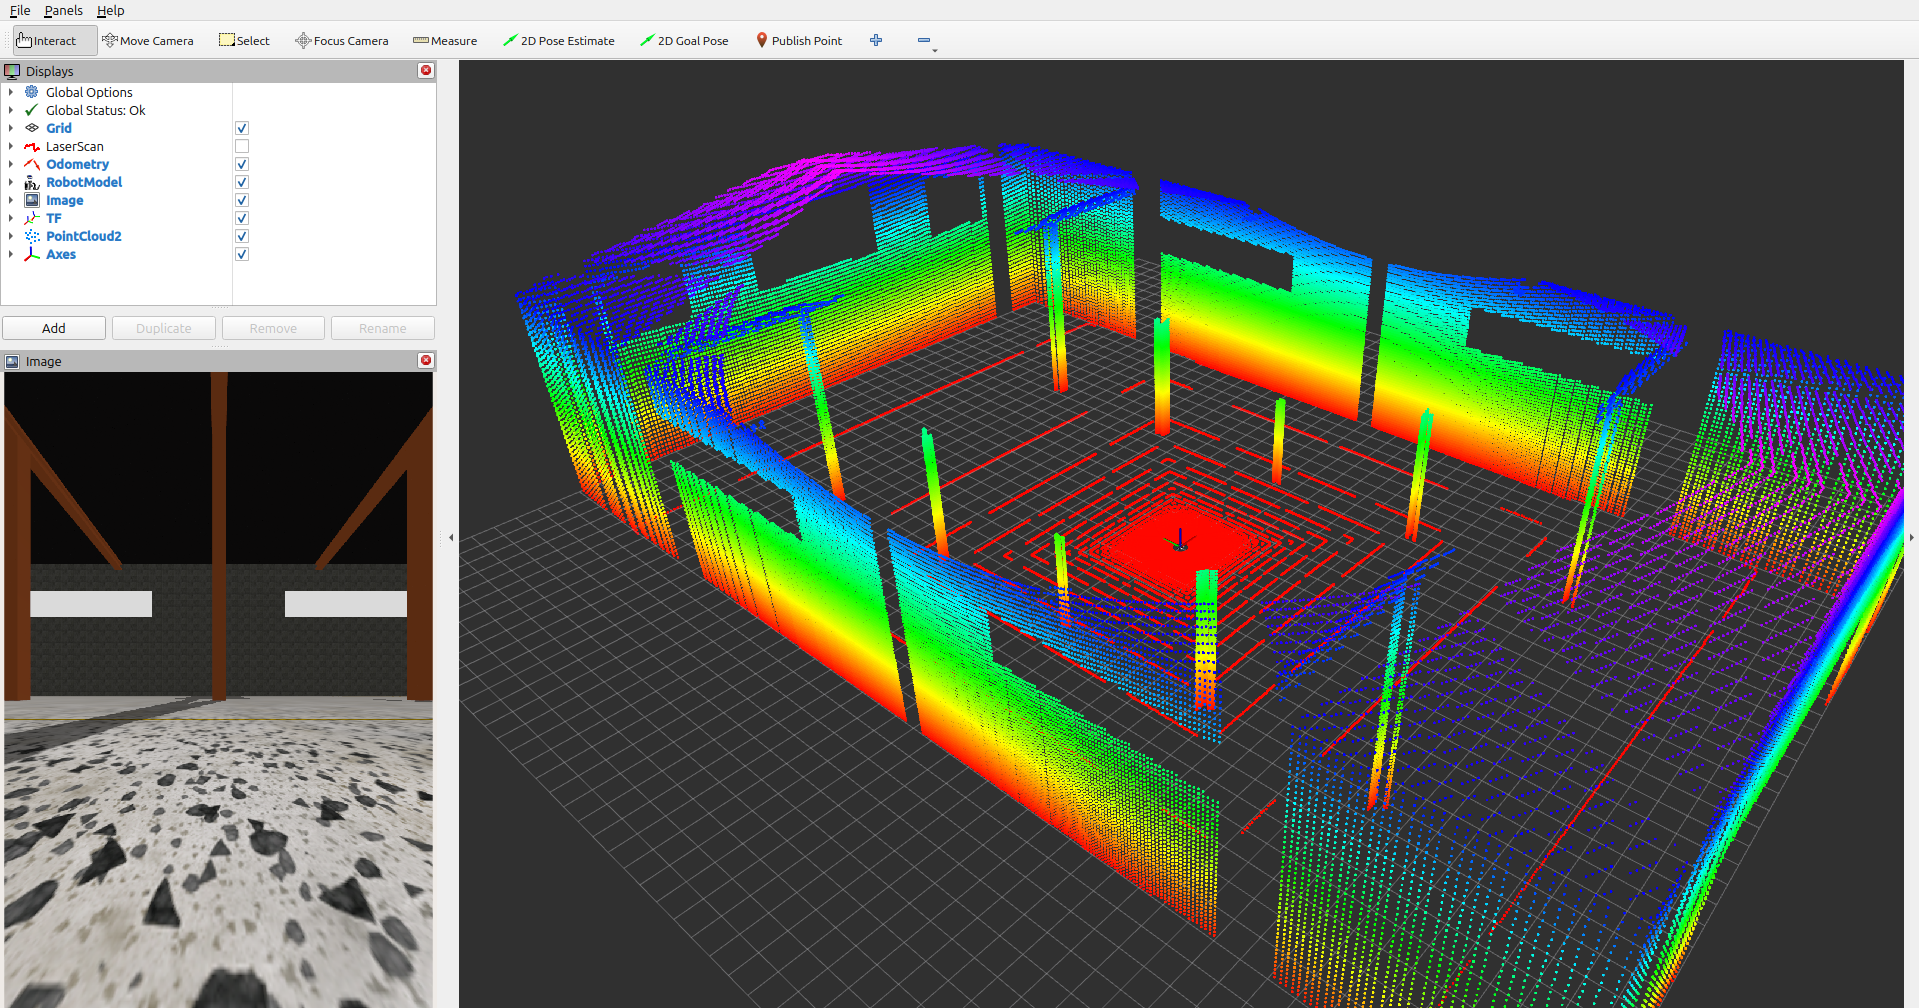Activate the Move Camera tool
Image resolution: width=1919 pixels, height=1008 pixels.
pos(148,40)
